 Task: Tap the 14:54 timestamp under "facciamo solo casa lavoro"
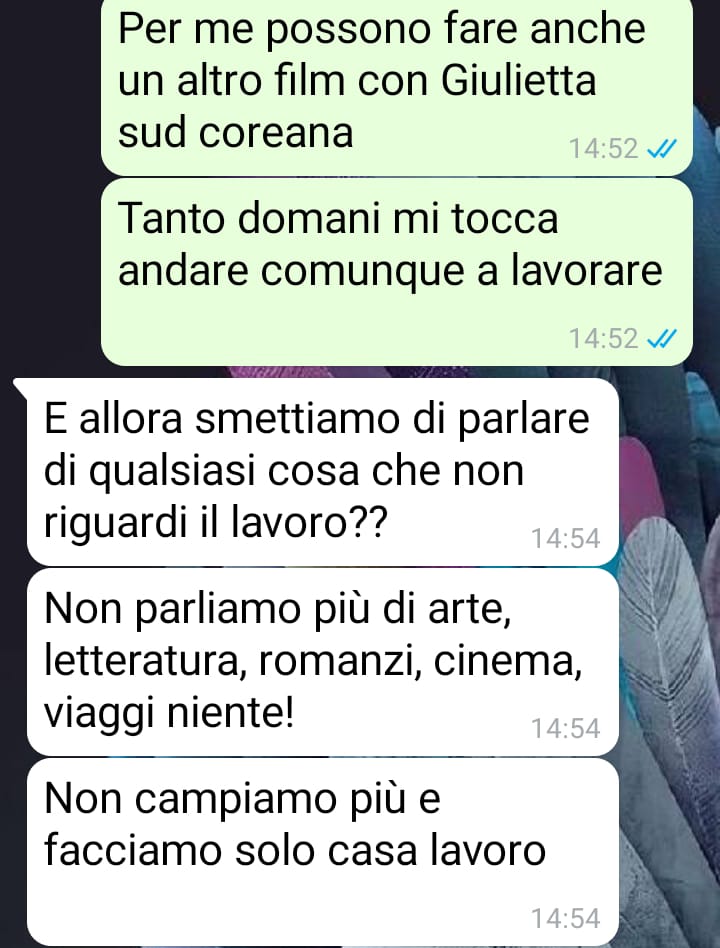(x=565, y=918)
